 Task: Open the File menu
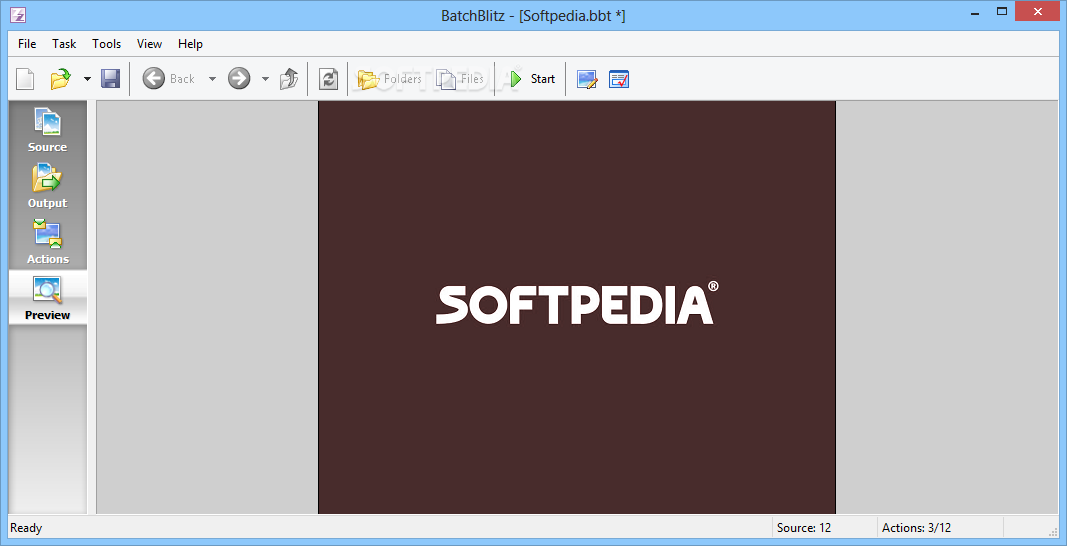tap(27, 44)
